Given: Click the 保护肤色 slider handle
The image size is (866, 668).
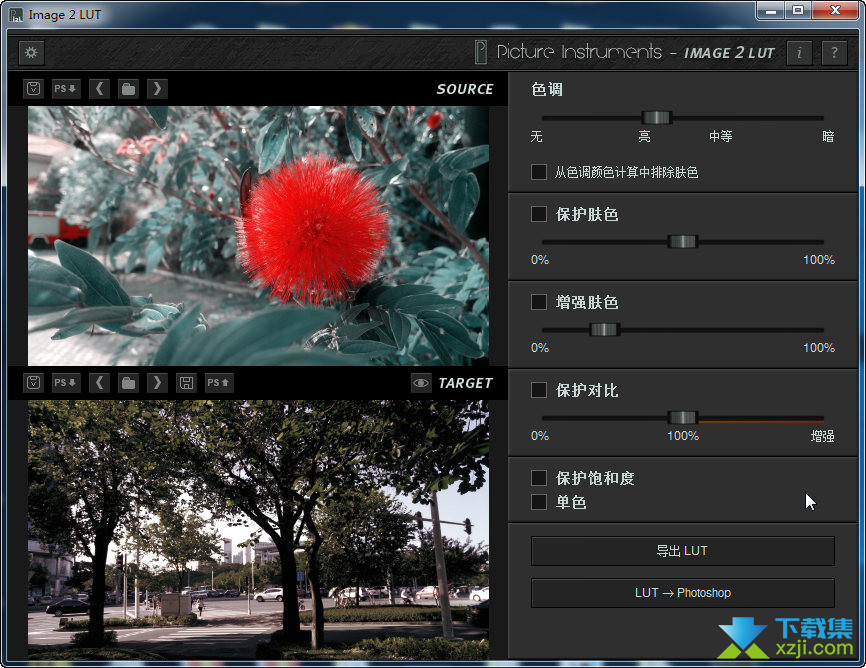Looking at the screenshot, I should (683, 241).
